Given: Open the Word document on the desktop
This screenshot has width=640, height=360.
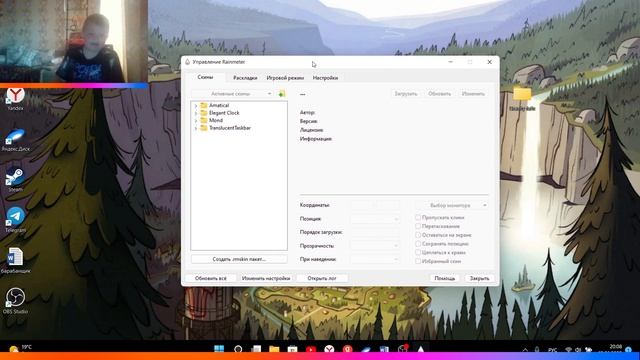Looking at the screenshot, I should 15,260.
